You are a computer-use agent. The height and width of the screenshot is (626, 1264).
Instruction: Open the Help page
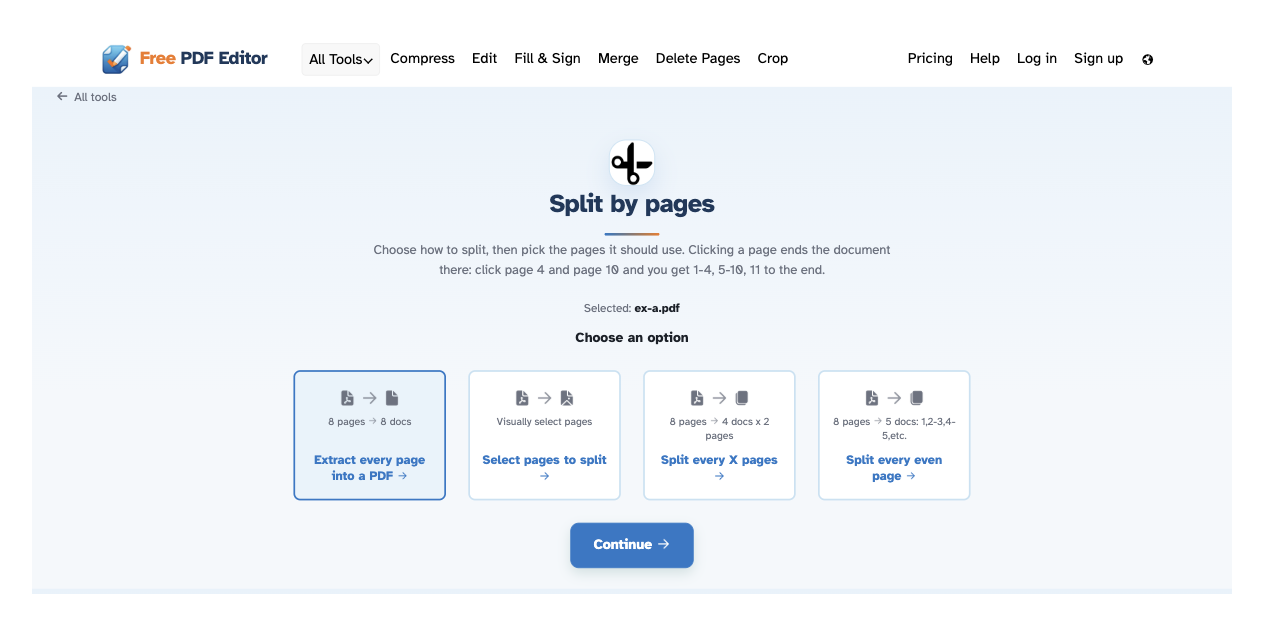(x=985, y=59)
